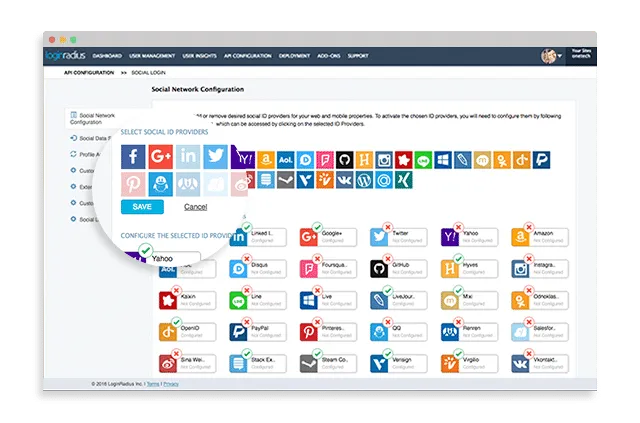The width and height of the screenshot is (640, 423).
Task: Open the user avatar account dropdown
Action: pyautogui.click(x=551, y=56)
